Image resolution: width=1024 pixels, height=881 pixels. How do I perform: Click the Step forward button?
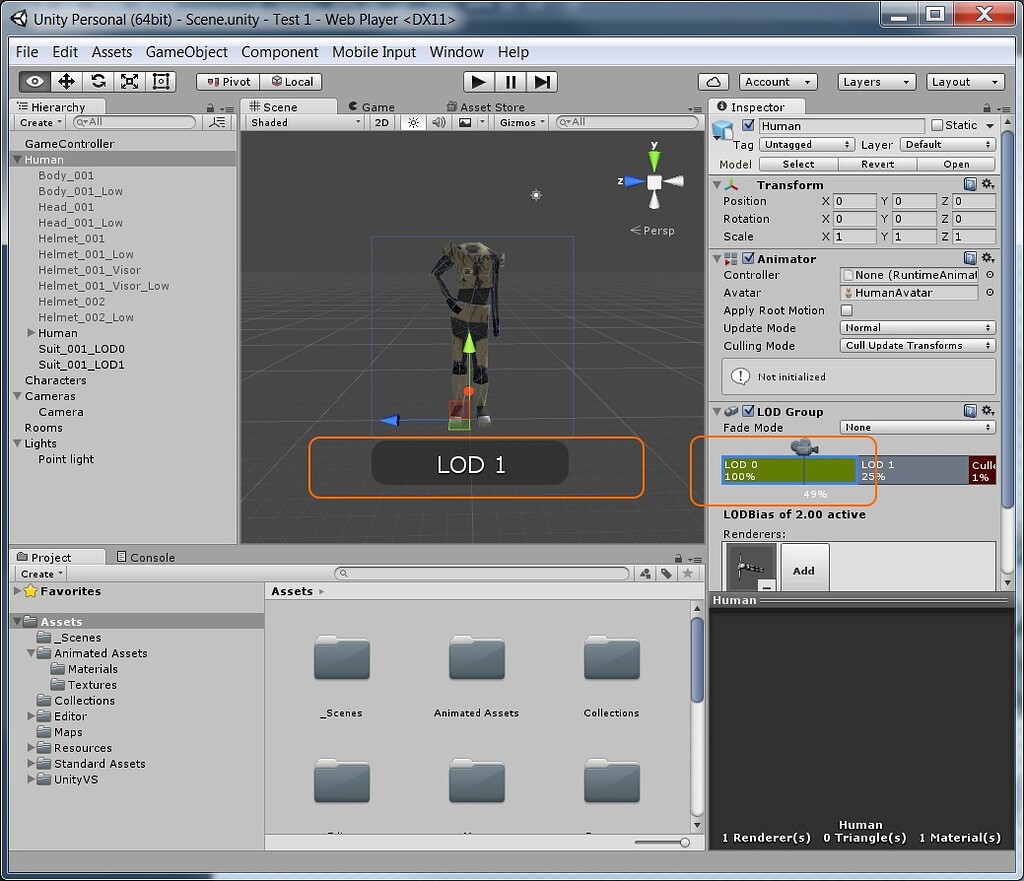[542, 82]
